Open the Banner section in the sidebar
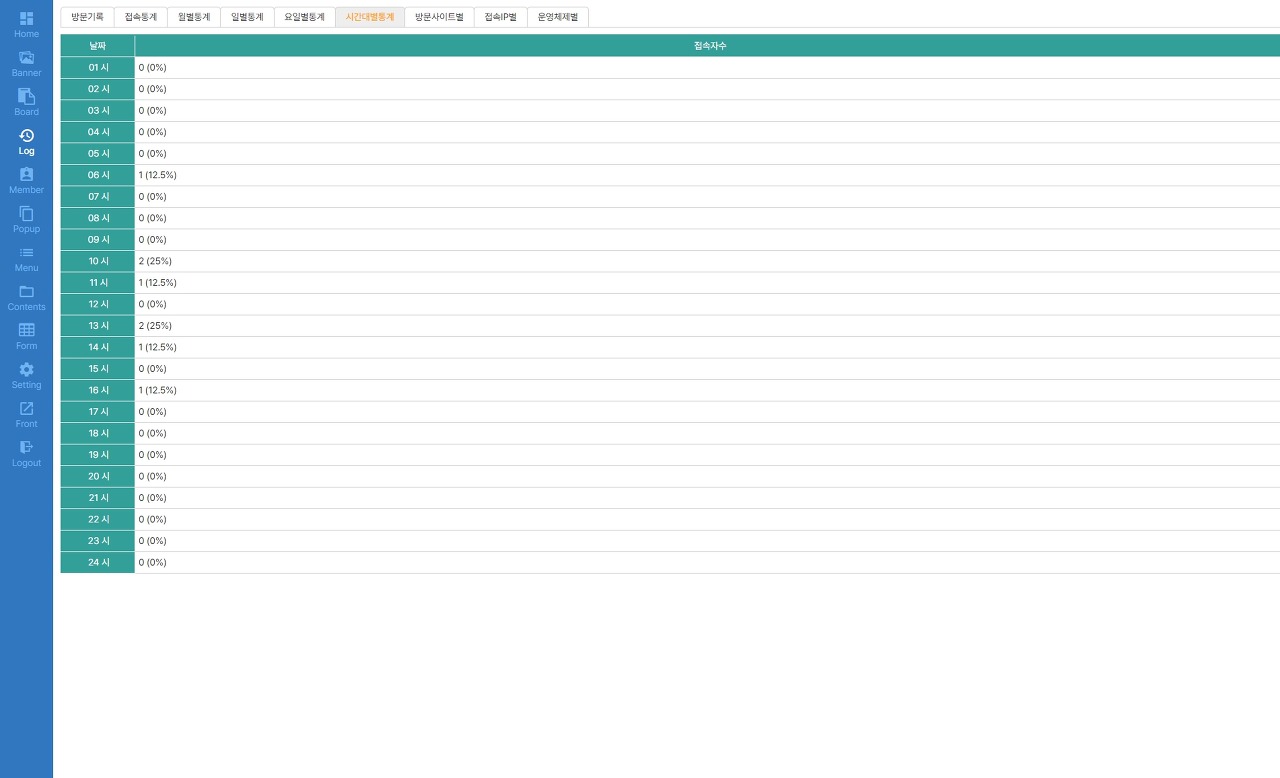The image size is (1280, 778). click(x=26, y=57)
